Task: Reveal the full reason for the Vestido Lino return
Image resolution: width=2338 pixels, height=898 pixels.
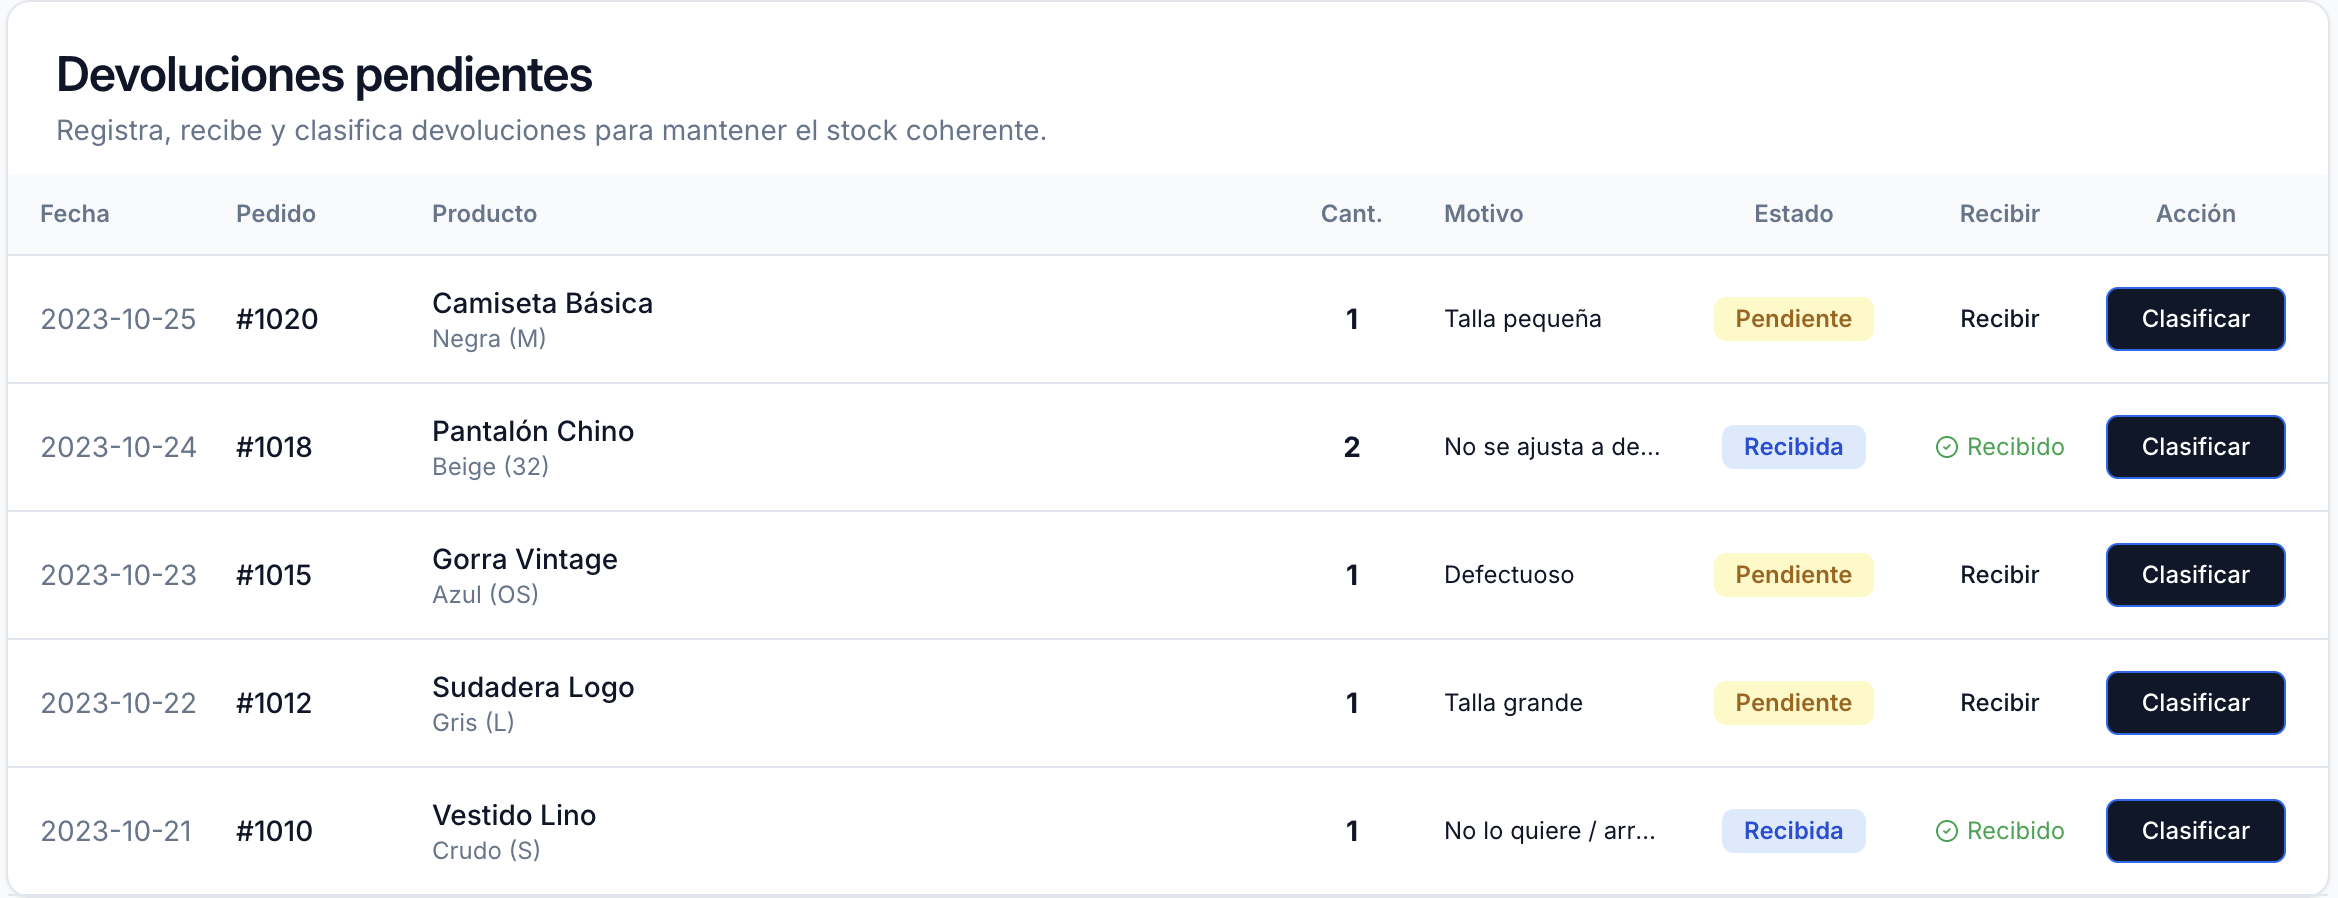Action: tap(1549, 830)
